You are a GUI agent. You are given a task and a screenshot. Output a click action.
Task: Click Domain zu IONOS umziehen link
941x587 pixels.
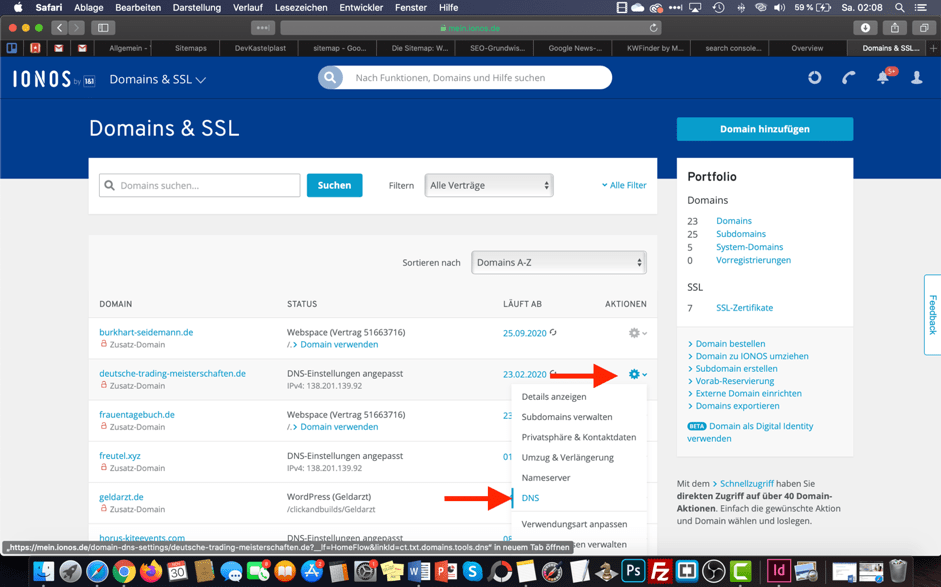(x=751, y=356)
